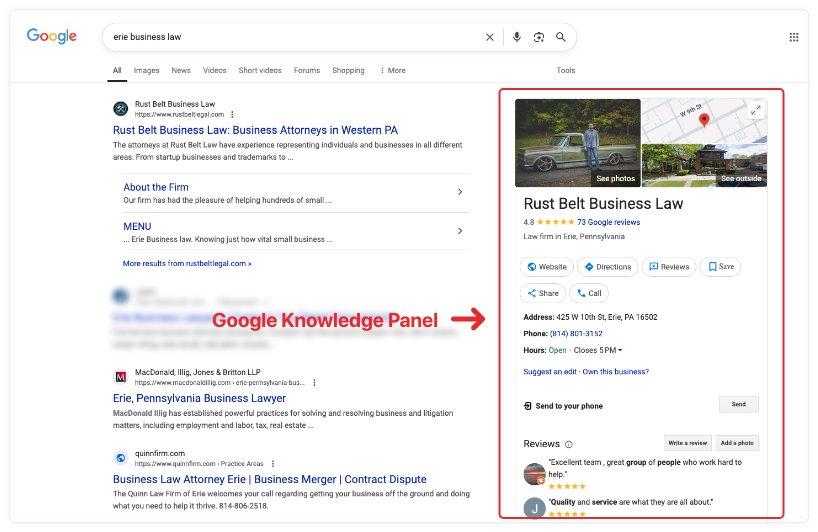The width and height of the screenshot is (818, 532).
Task: Click the Website button
Action: pyautogui.click(x=547, y=267)
